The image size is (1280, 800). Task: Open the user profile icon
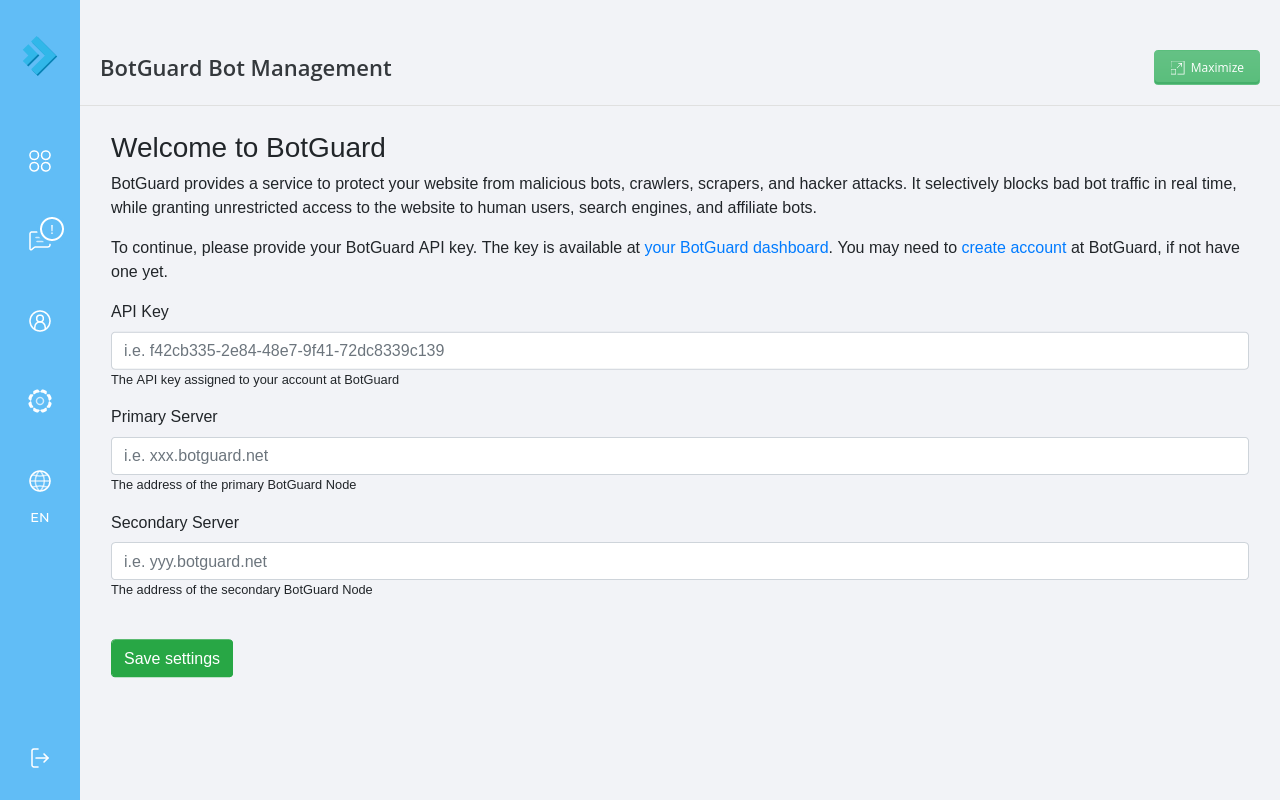click(40, 321)
